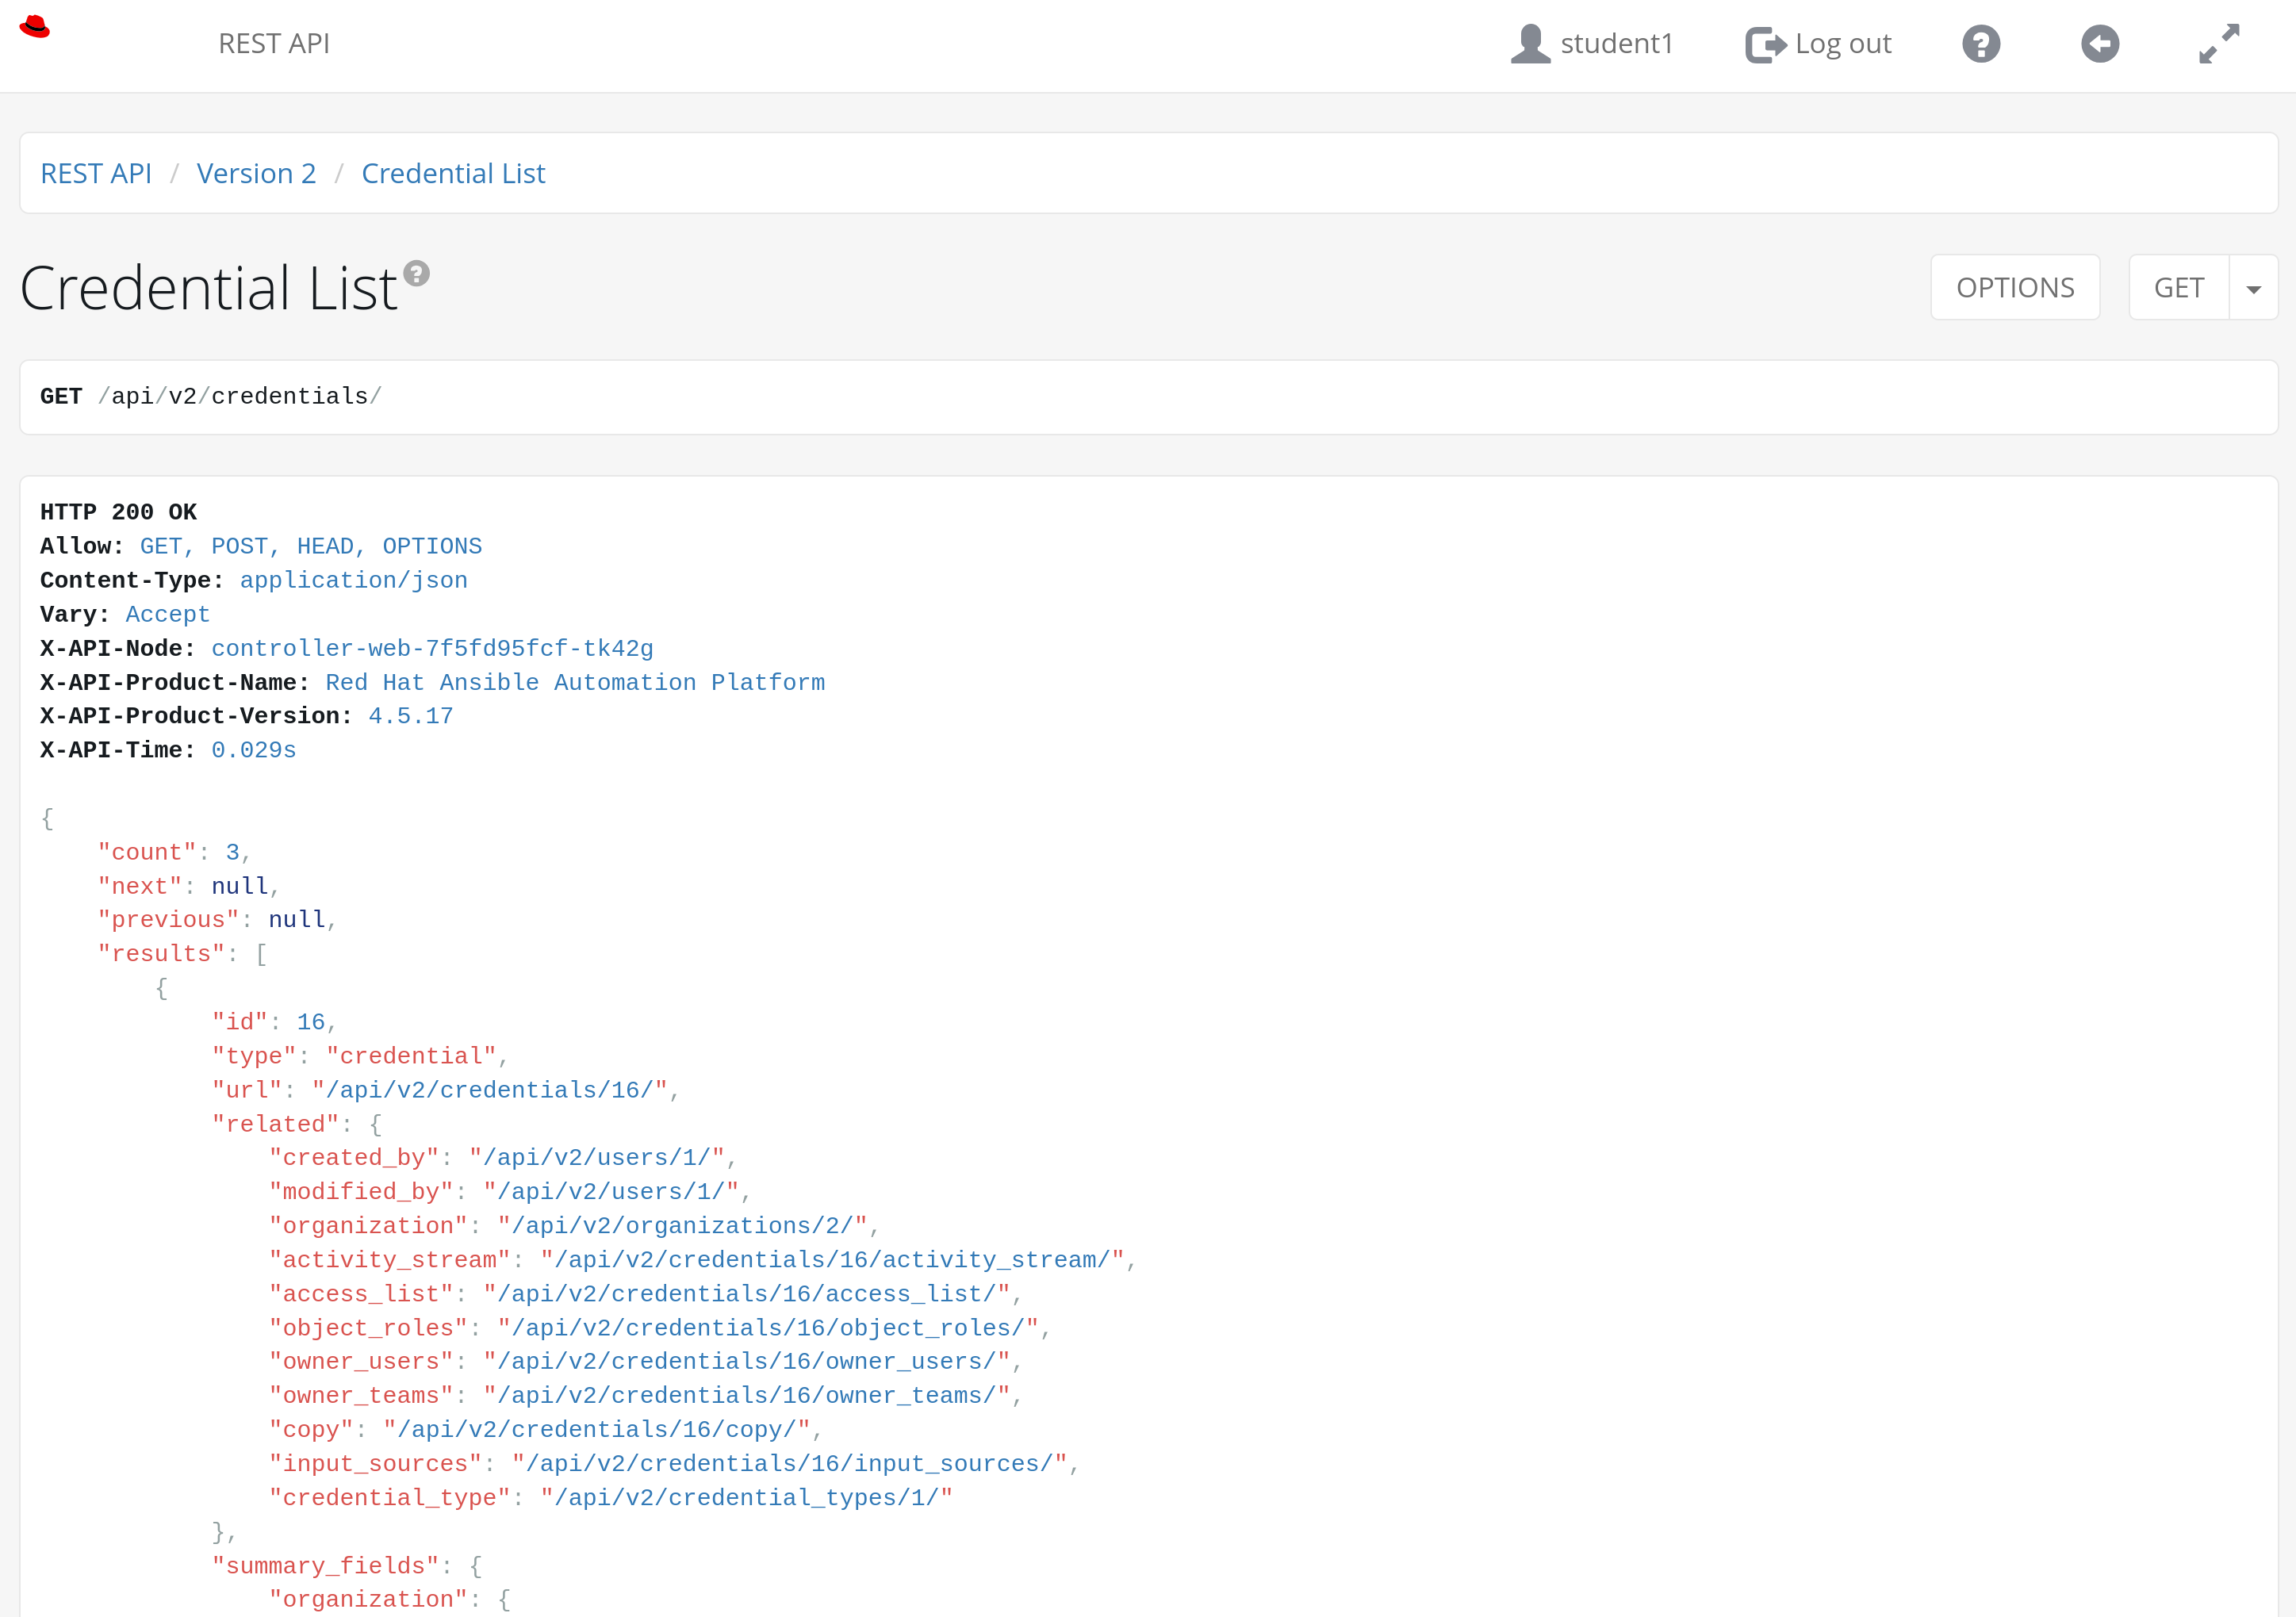This screenshot has width=2296, height=1617.
Task: Click the GET /api/v2/credentials/ request box
Action: [1148, 397]
